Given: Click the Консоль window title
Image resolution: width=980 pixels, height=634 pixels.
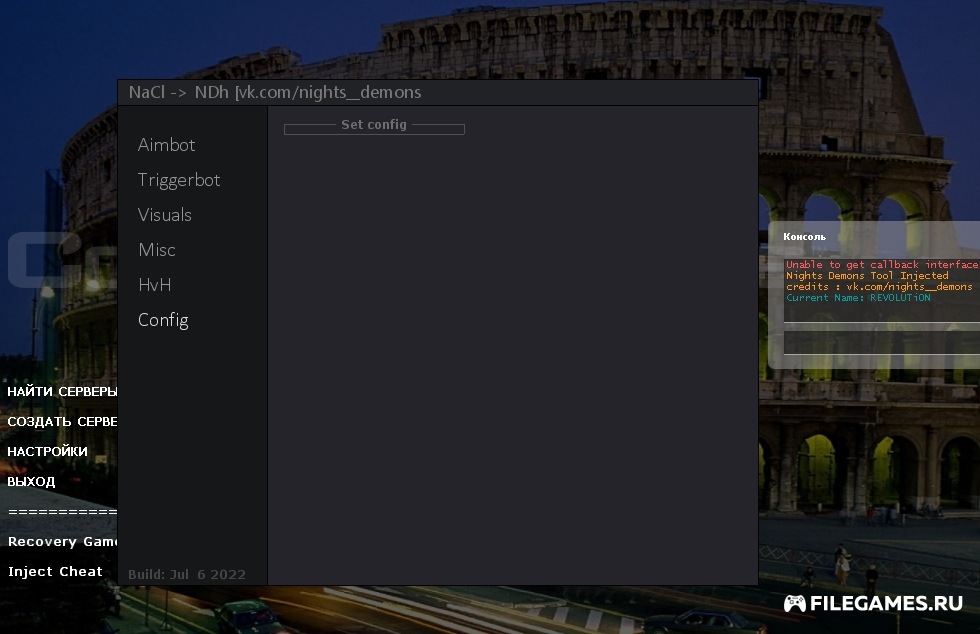Looking at the screenshot, I should [804, 236].
